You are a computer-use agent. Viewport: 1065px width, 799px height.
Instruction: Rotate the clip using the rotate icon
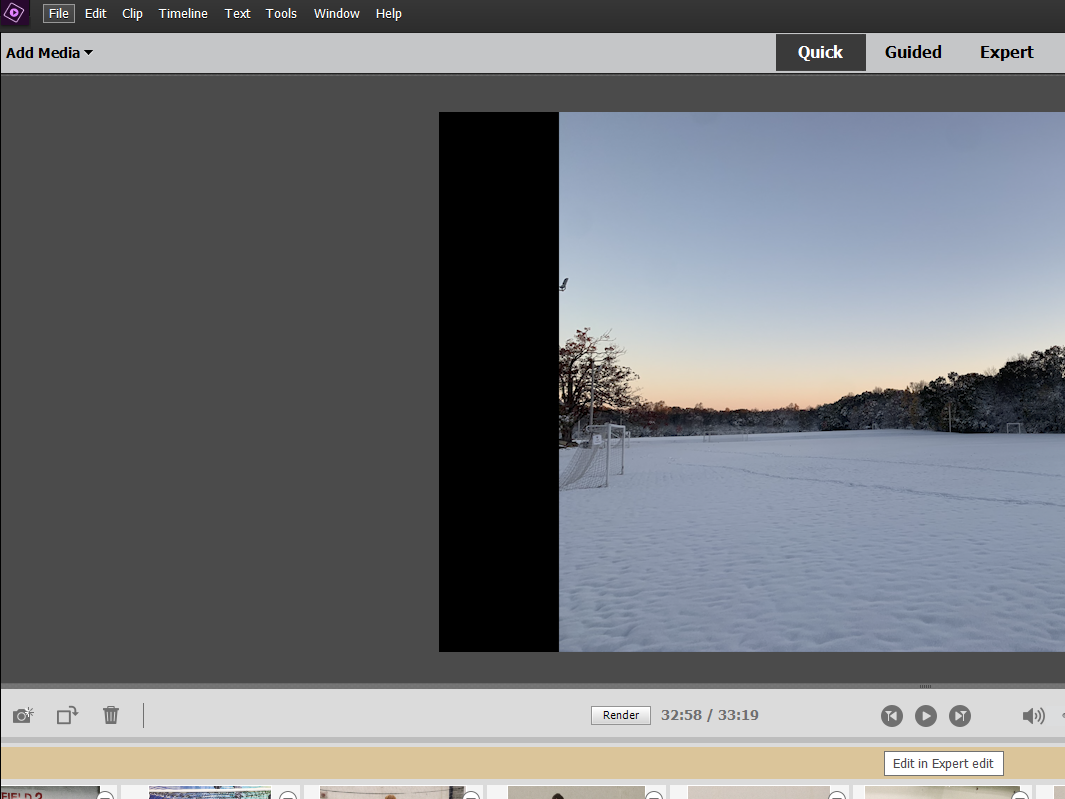(x=66, y=715)
